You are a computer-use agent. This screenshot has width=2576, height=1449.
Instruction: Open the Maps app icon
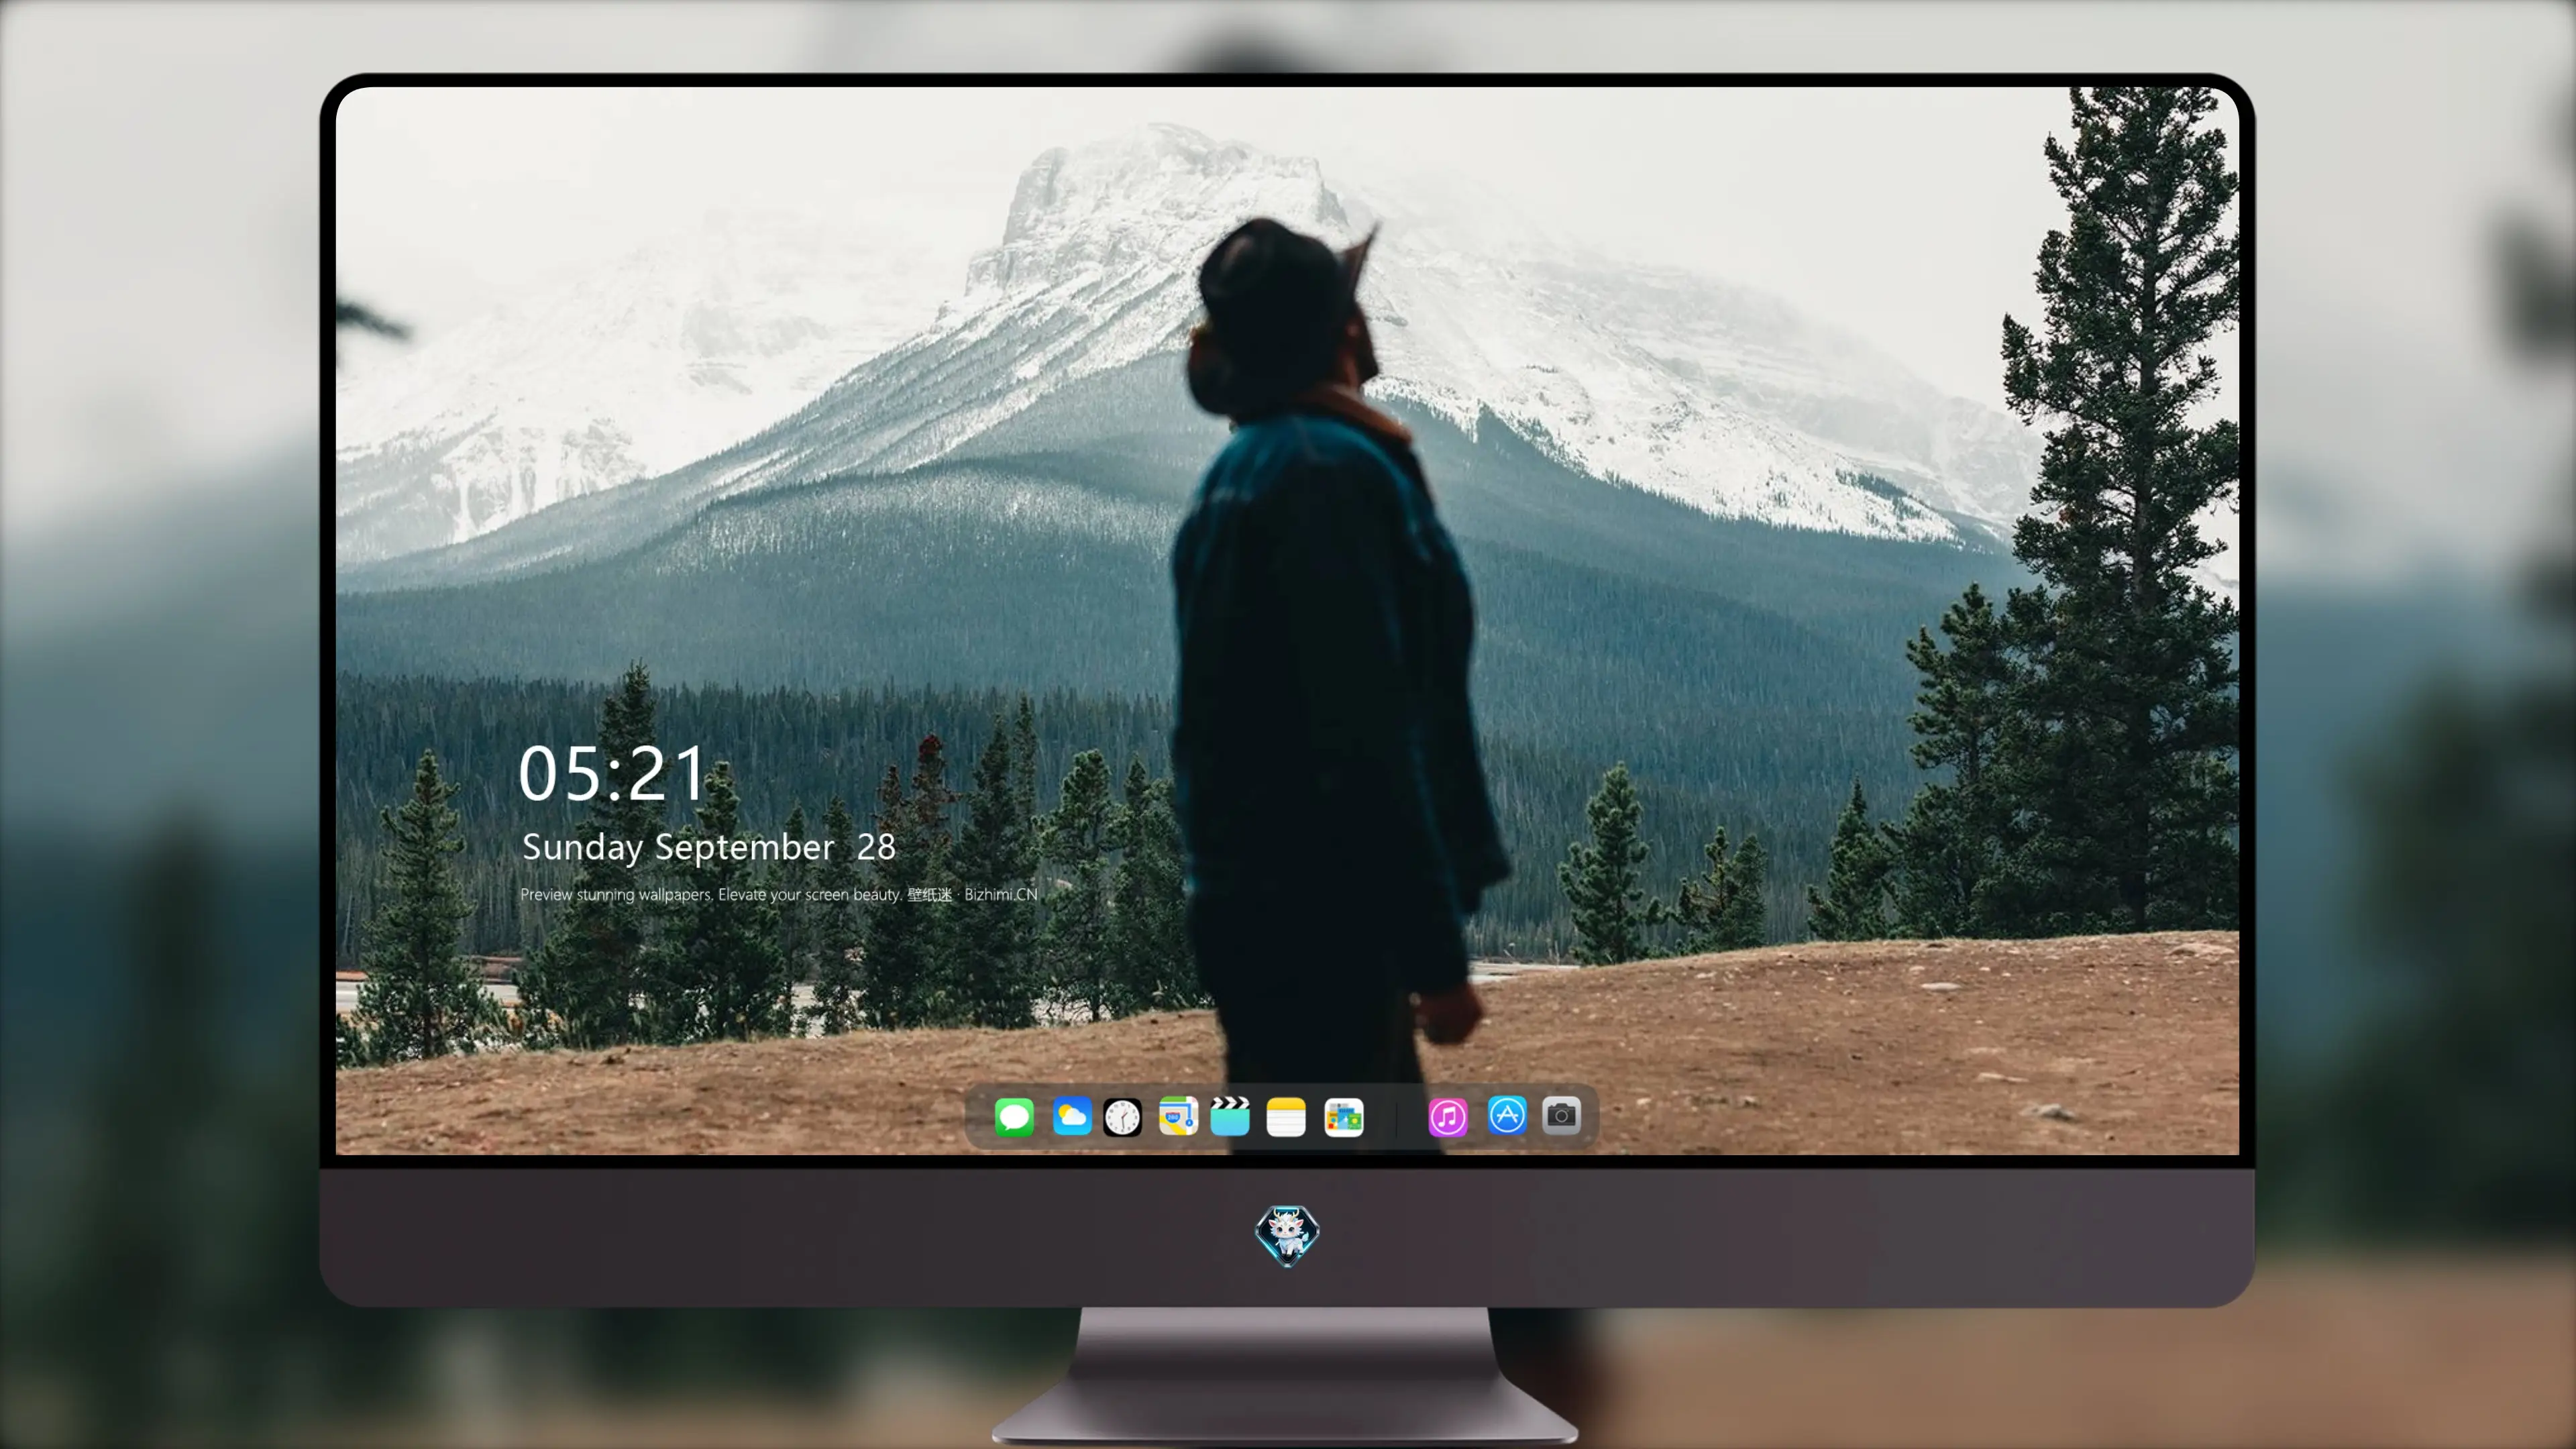(x=1178, y=1116)
